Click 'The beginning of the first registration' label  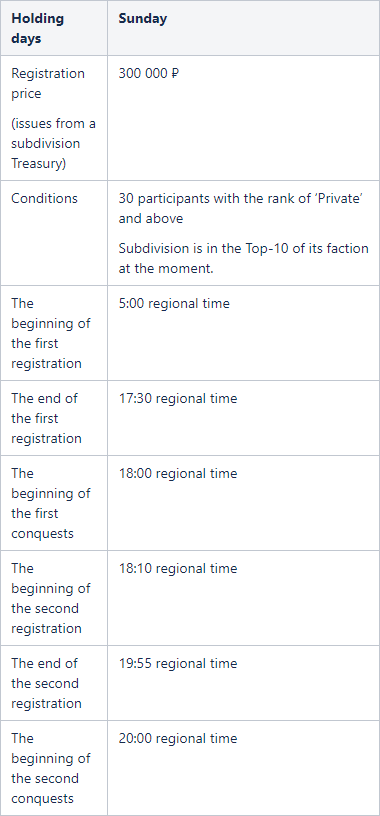tap(51, 333)
